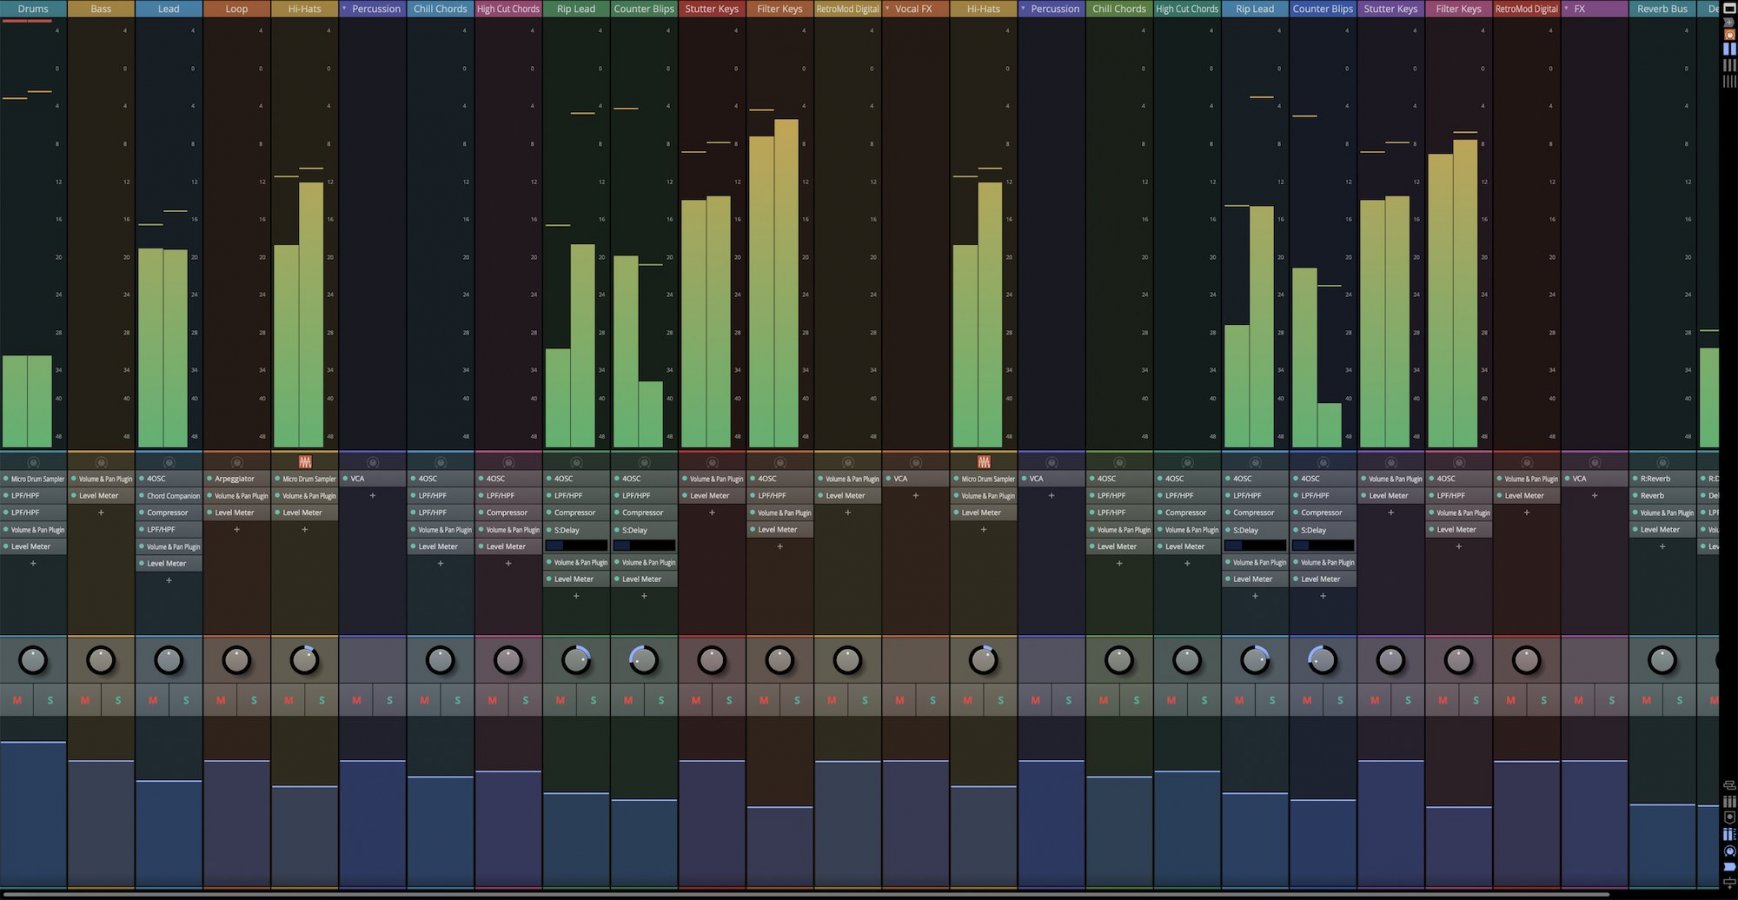Add a device below Level Meter on the Loop track
Viewport: 1738px width, 900px height.
tap(236, 529)
